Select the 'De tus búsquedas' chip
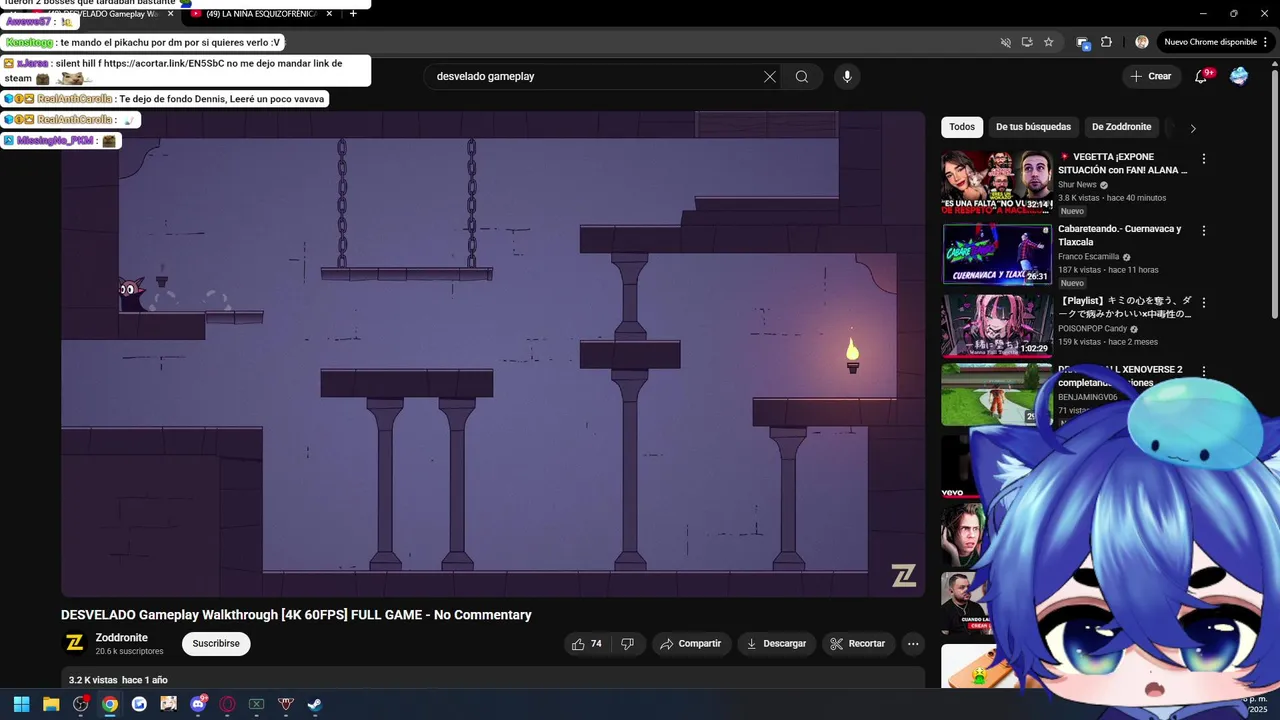This screenshot has height=720, width=1280. pos(1033,127)
